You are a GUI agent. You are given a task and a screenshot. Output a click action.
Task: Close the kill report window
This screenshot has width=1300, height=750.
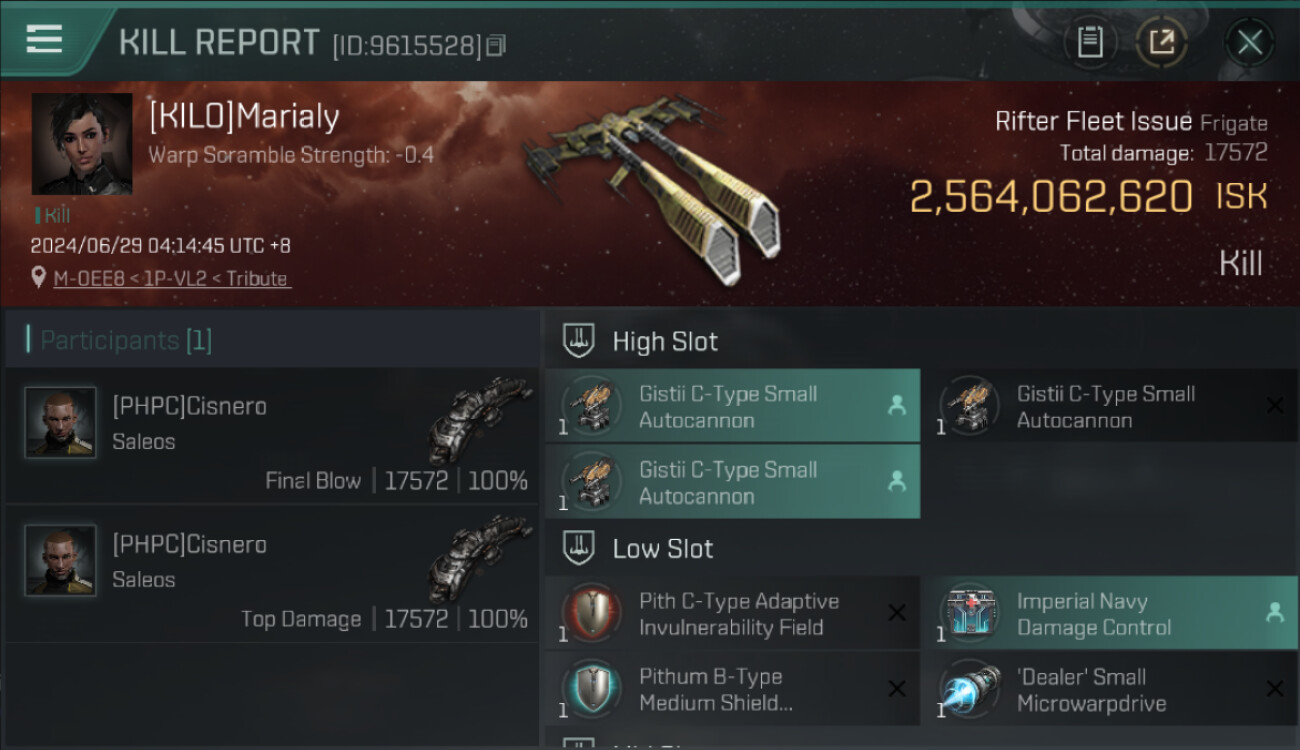pyautogui.click(x=1249, y=42)
